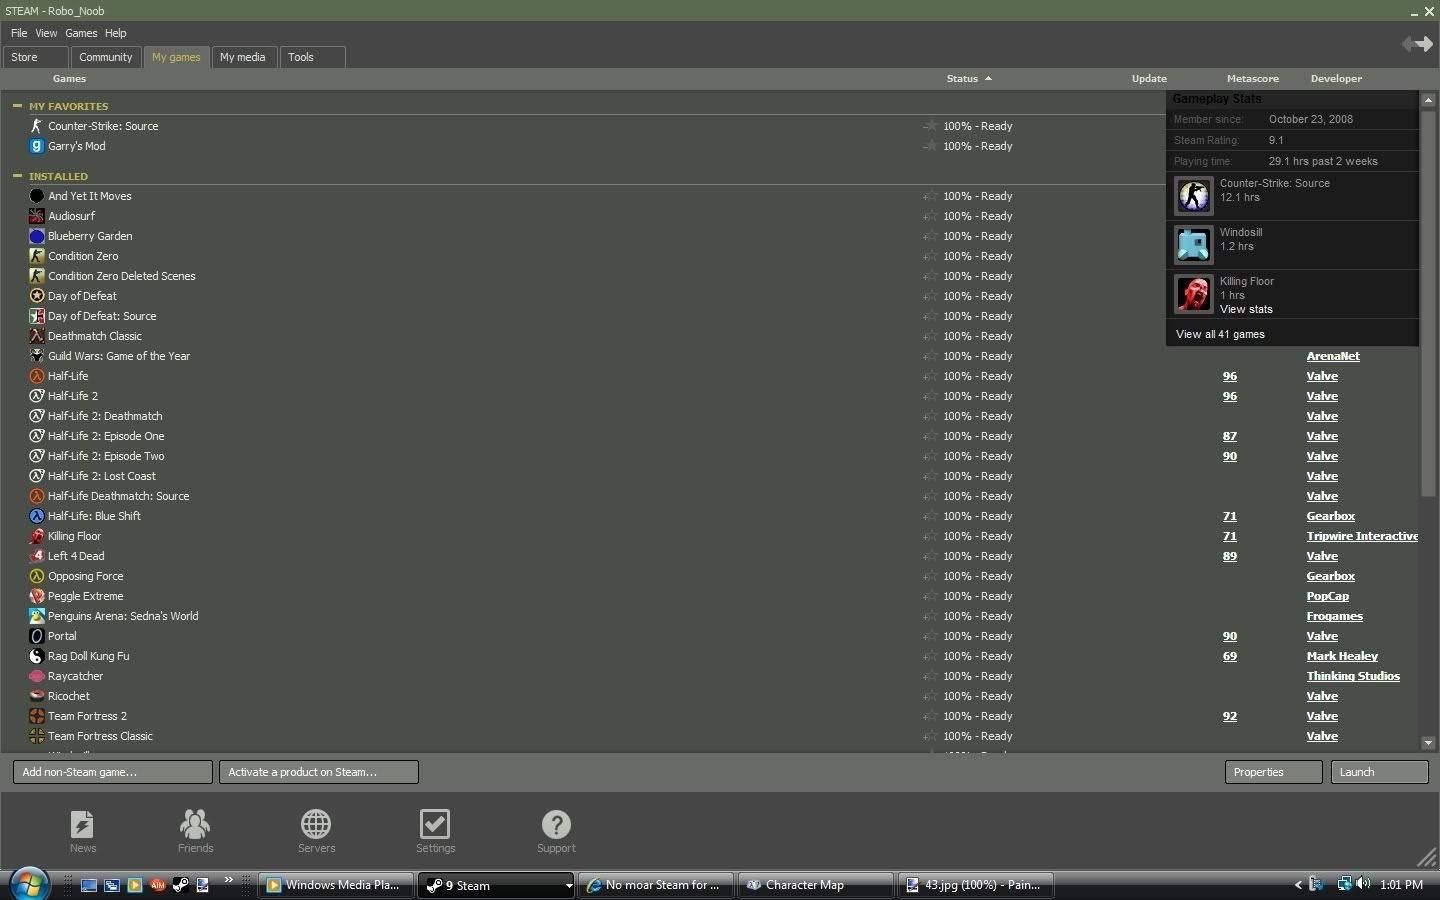The image size is (1440, 900).
Task: Open the Tripwire Interactive developer link
Action: (x=1362, y=536)
